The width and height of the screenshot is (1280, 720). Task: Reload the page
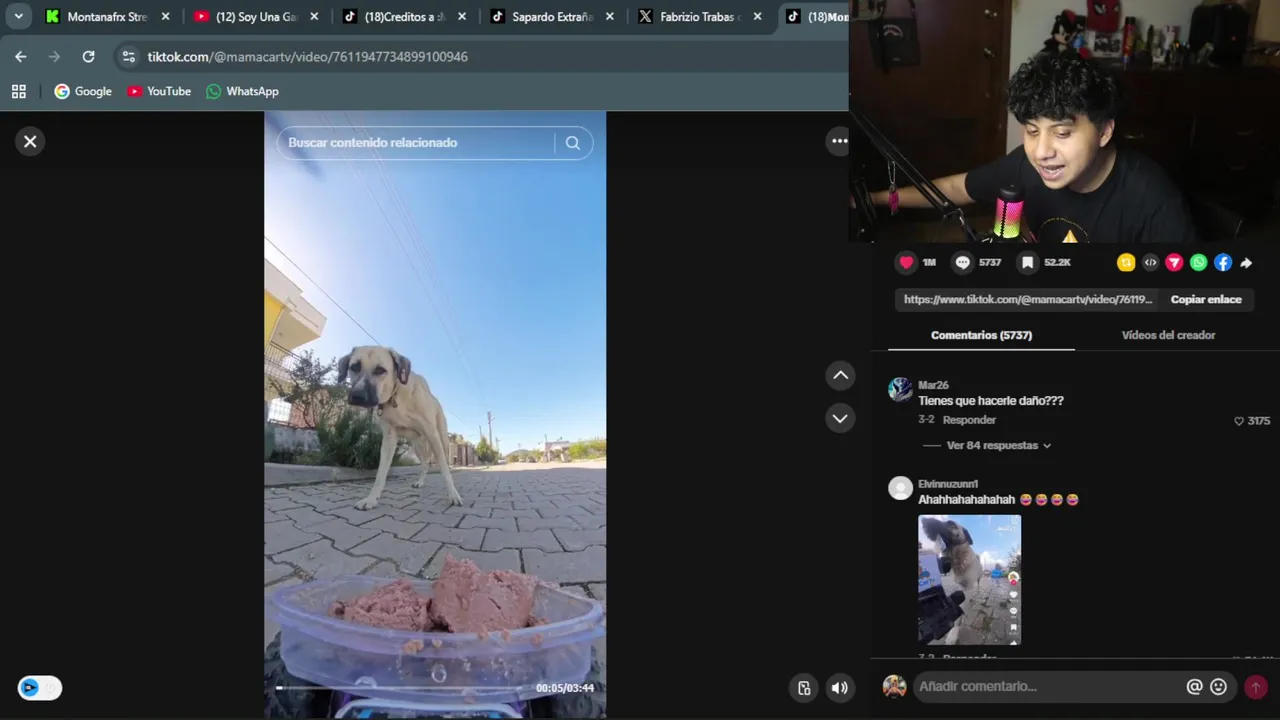click(88, 57)
